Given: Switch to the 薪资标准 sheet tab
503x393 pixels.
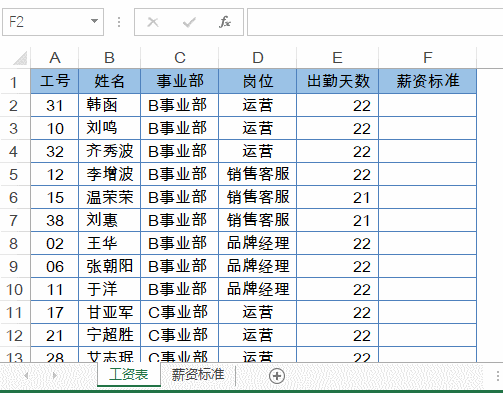Looking at the screenshot, I should 198,375.
